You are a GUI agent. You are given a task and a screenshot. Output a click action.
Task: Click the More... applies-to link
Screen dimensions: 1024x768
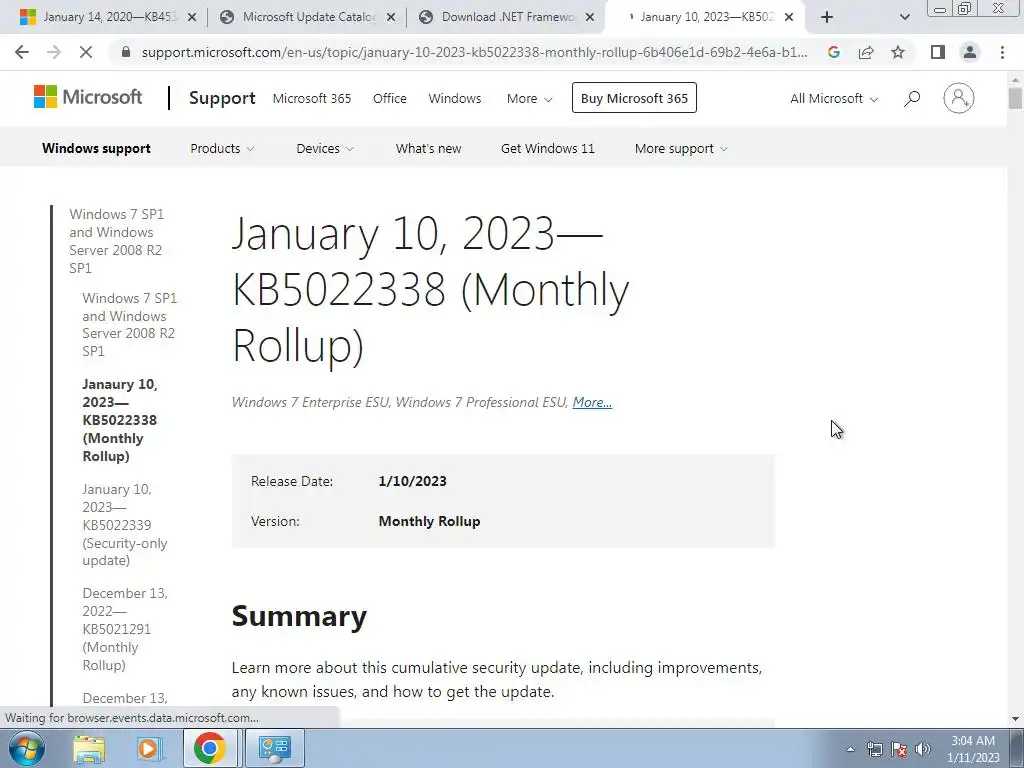pyautogui.click(x=592, y=402)
